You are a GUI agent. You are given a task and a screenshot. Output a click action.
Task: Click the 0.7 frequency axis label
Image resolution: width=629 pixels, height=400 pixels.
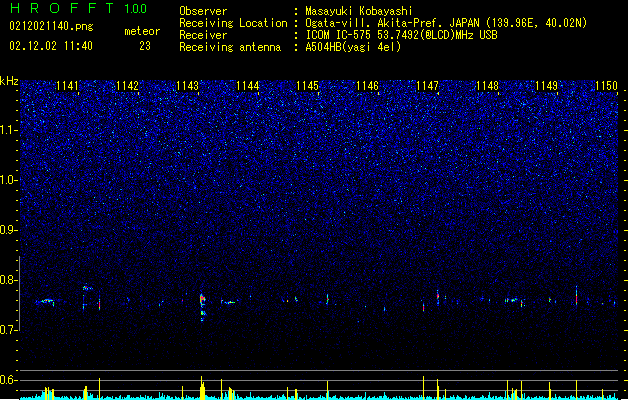8,330
